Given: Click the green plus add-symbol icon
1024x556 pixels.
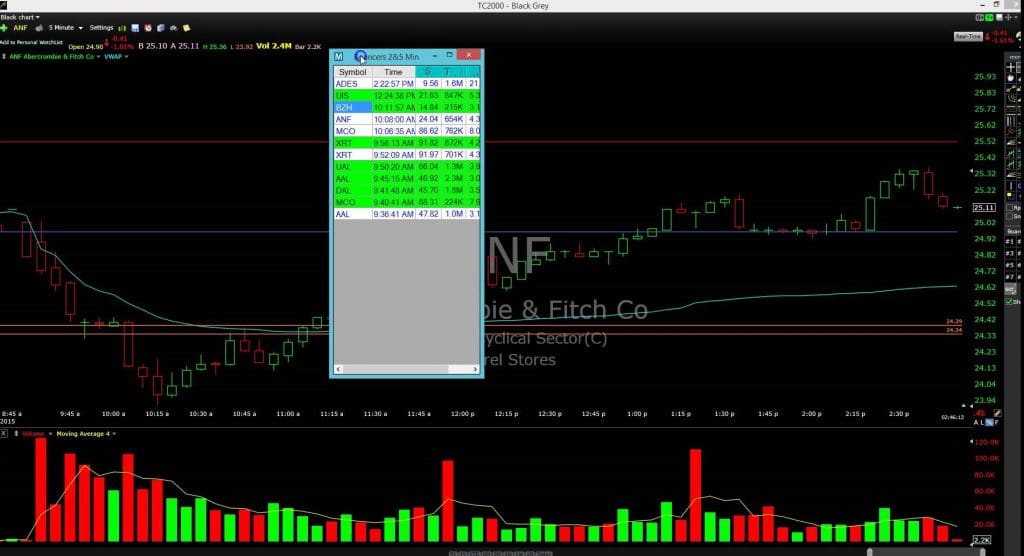Looking at the screenshot, I should click(4, 28).
